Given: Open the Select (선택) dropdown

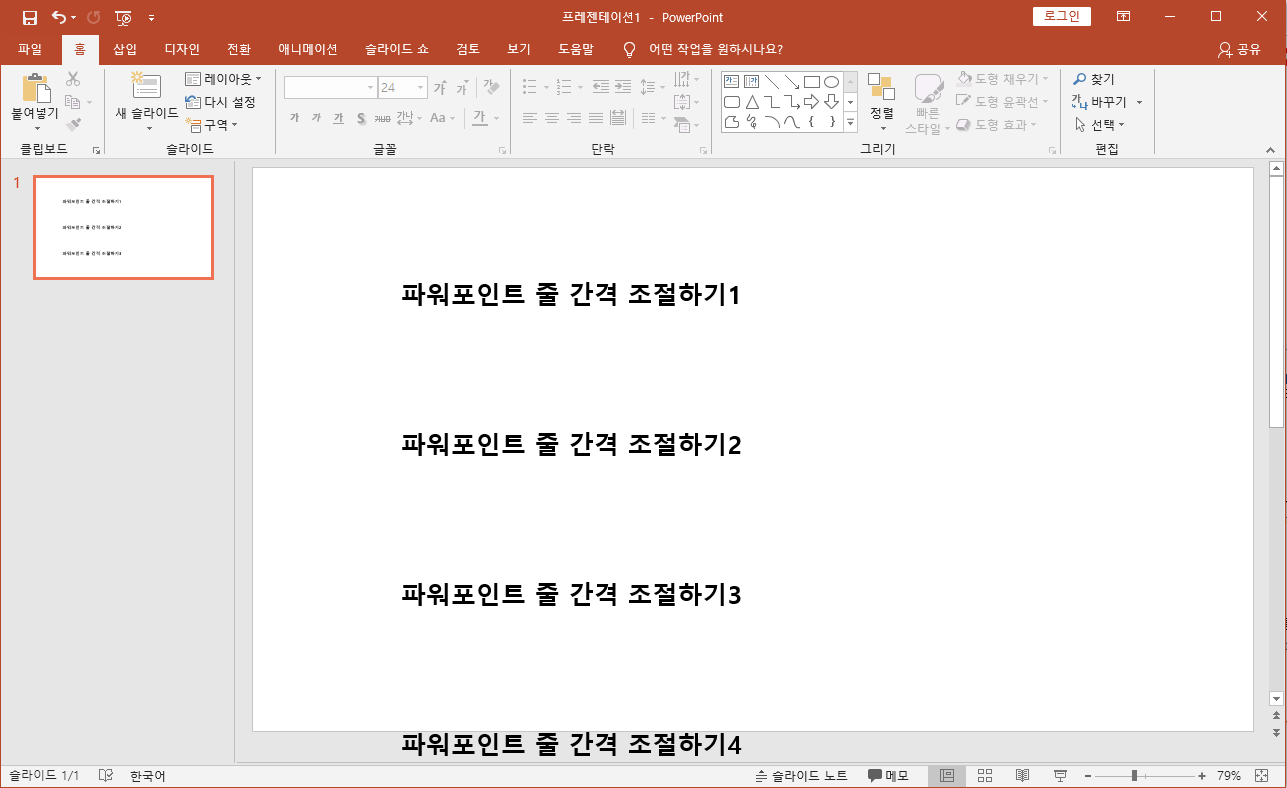Looking at the screenshot, I should (x=1099, y=125).
